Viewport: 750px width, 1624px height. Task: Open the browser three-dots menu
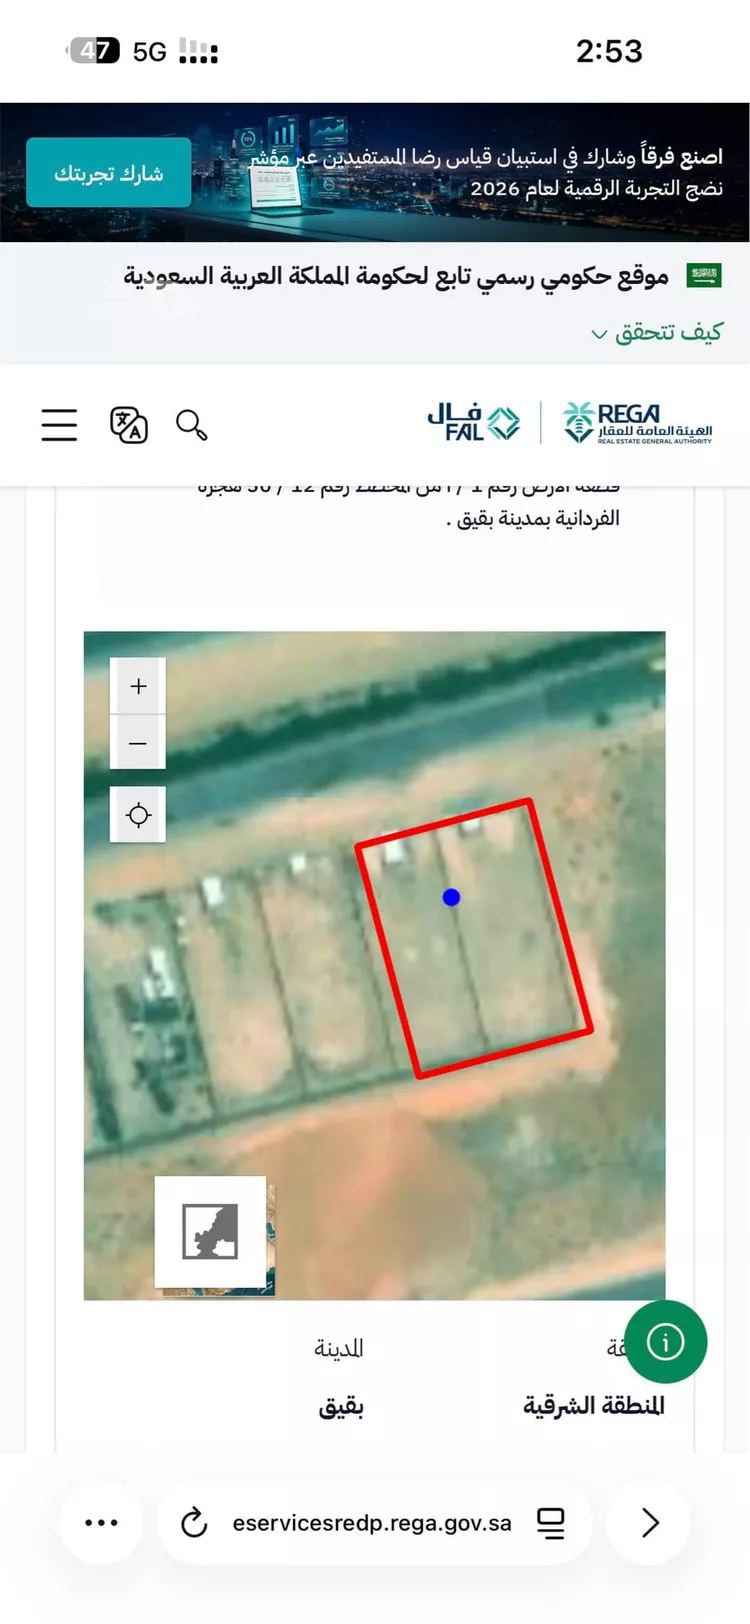[x=101, y=1523]
